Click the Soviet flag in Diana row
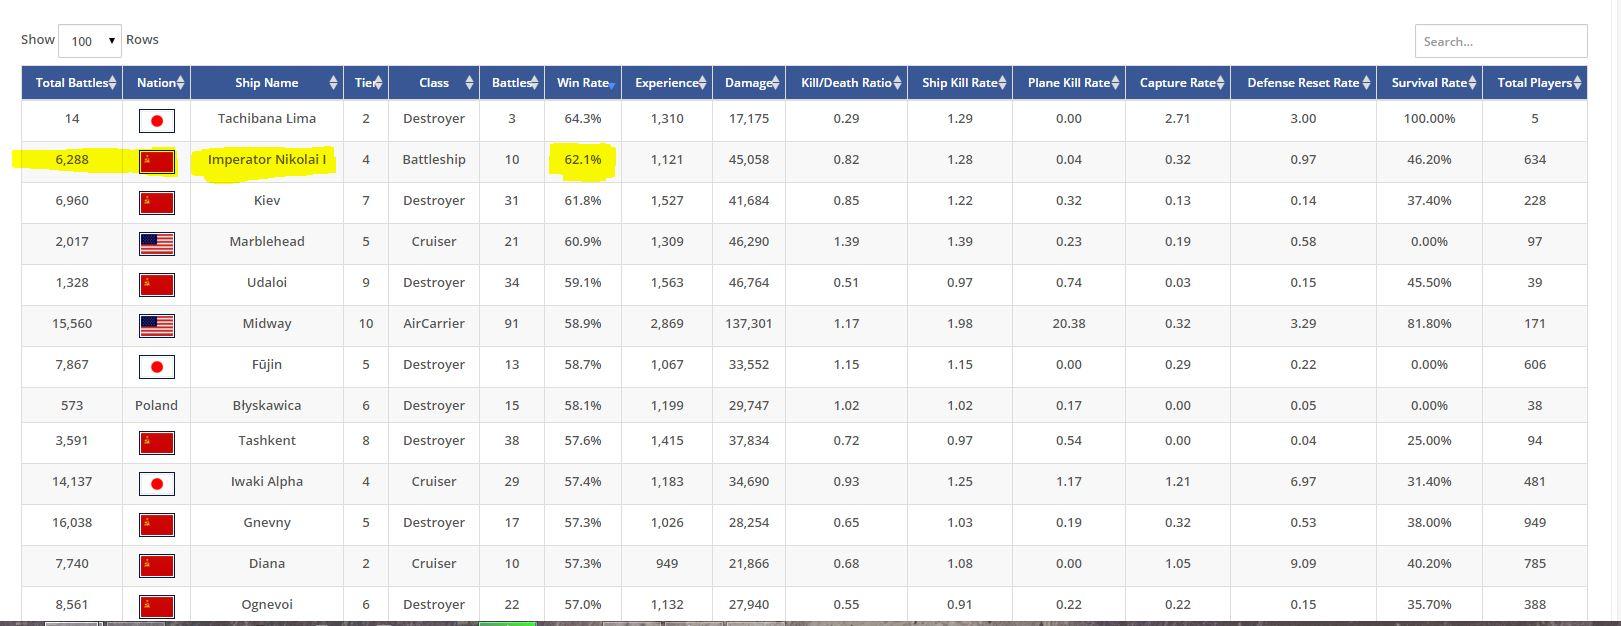 pyautogui.click(x=156, y=566)
